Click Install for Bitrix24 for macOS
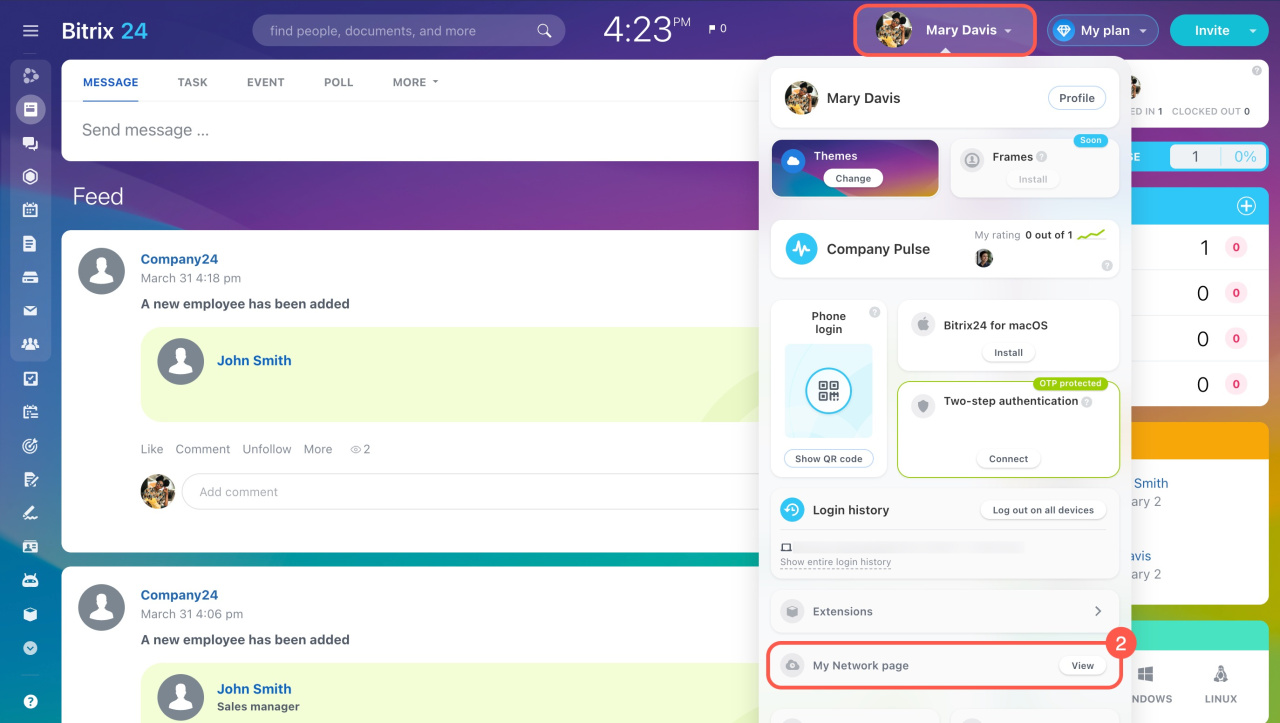 (1008, 352)
